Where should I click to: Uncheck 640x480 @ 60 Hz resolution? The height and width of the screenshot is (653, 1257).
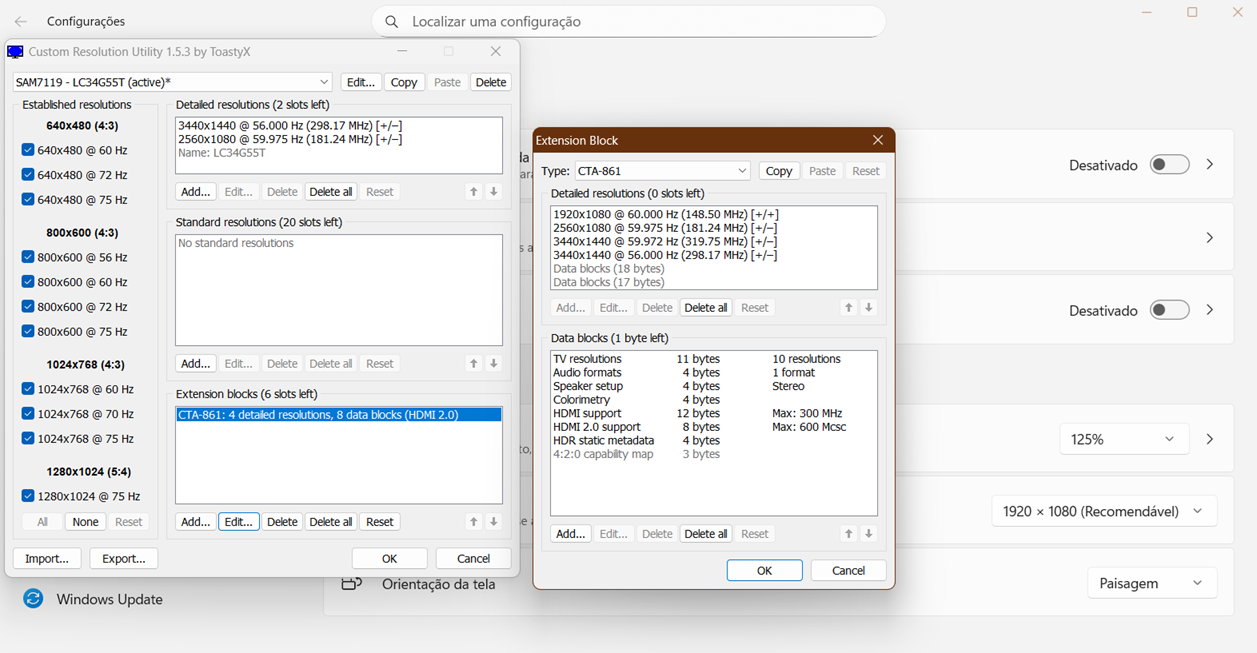(28, 150)
